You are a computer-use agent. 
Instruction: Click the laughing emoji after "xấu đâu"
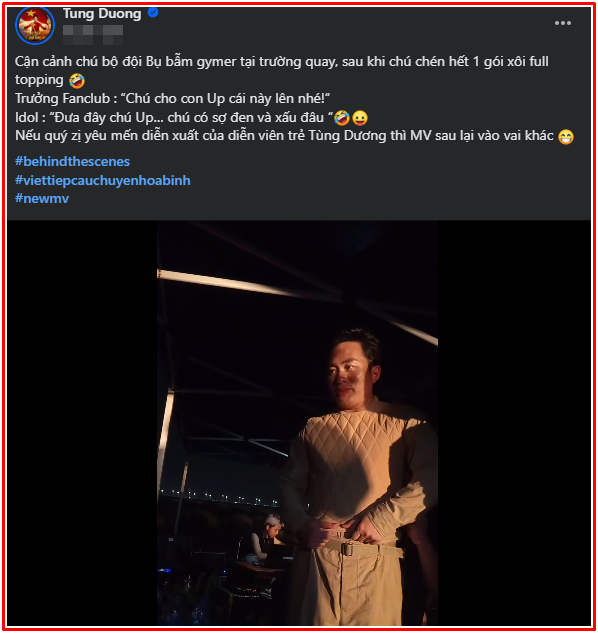click(x=342, y=117)
